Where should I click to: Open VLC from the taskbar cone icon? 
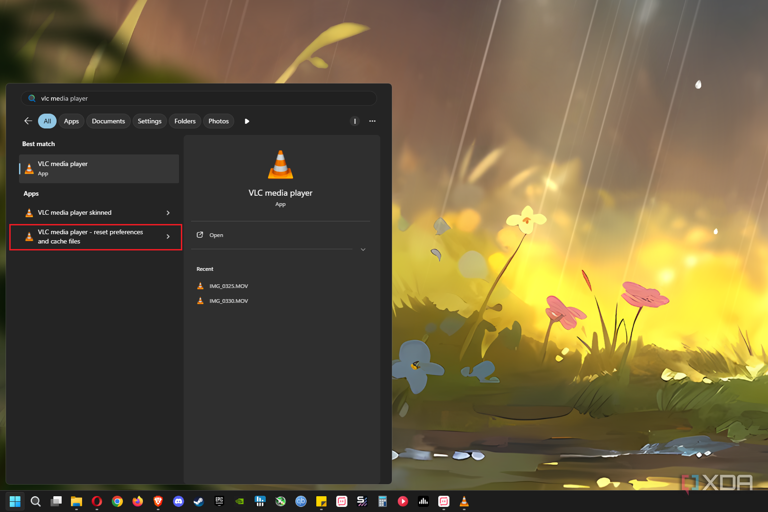click(x=464, y=501)
